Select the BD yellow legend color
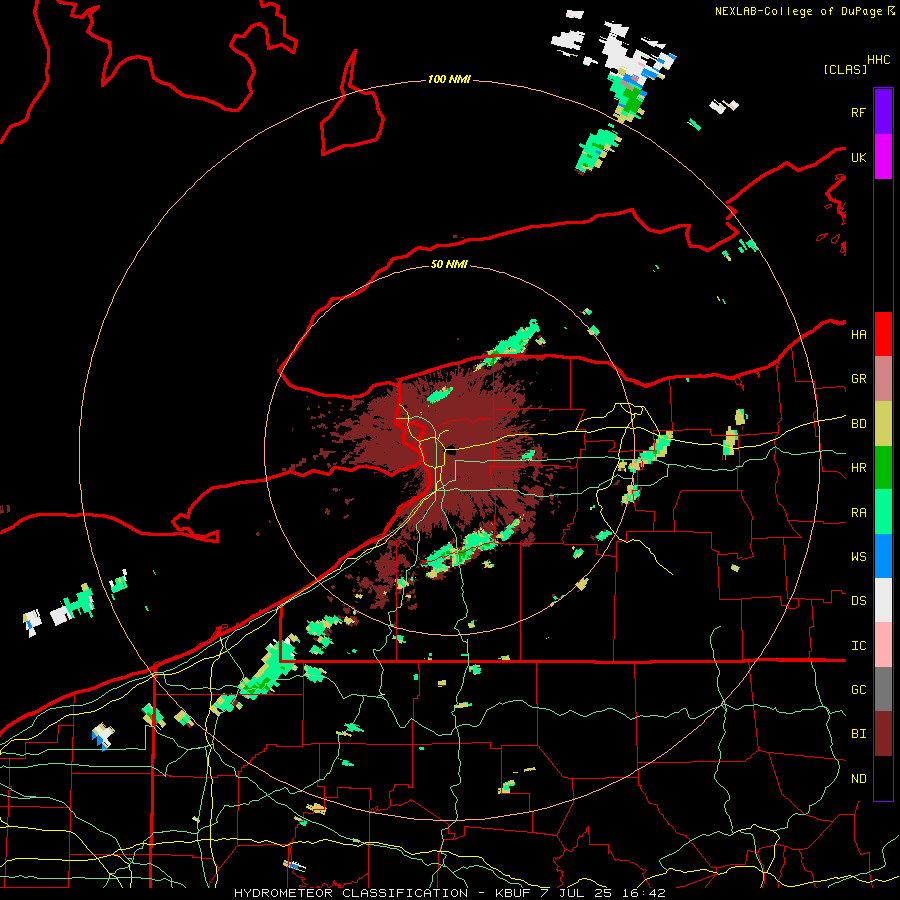The height and width of the screenshot is (900, 900). (883, 424)
